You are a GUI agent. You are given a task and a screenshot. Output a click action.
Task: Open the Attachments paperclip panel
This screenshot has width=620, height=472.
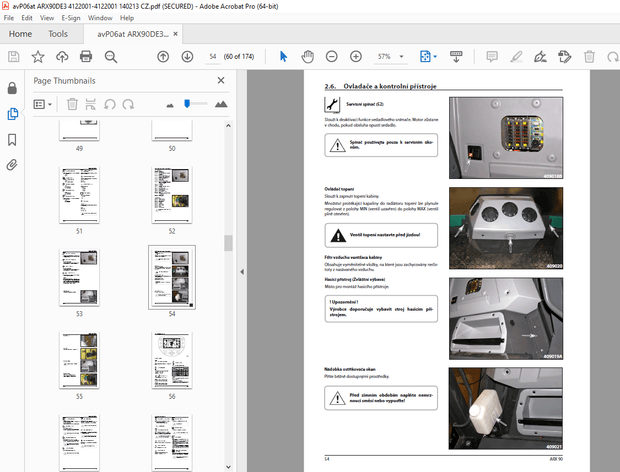(x=12, y=165)
